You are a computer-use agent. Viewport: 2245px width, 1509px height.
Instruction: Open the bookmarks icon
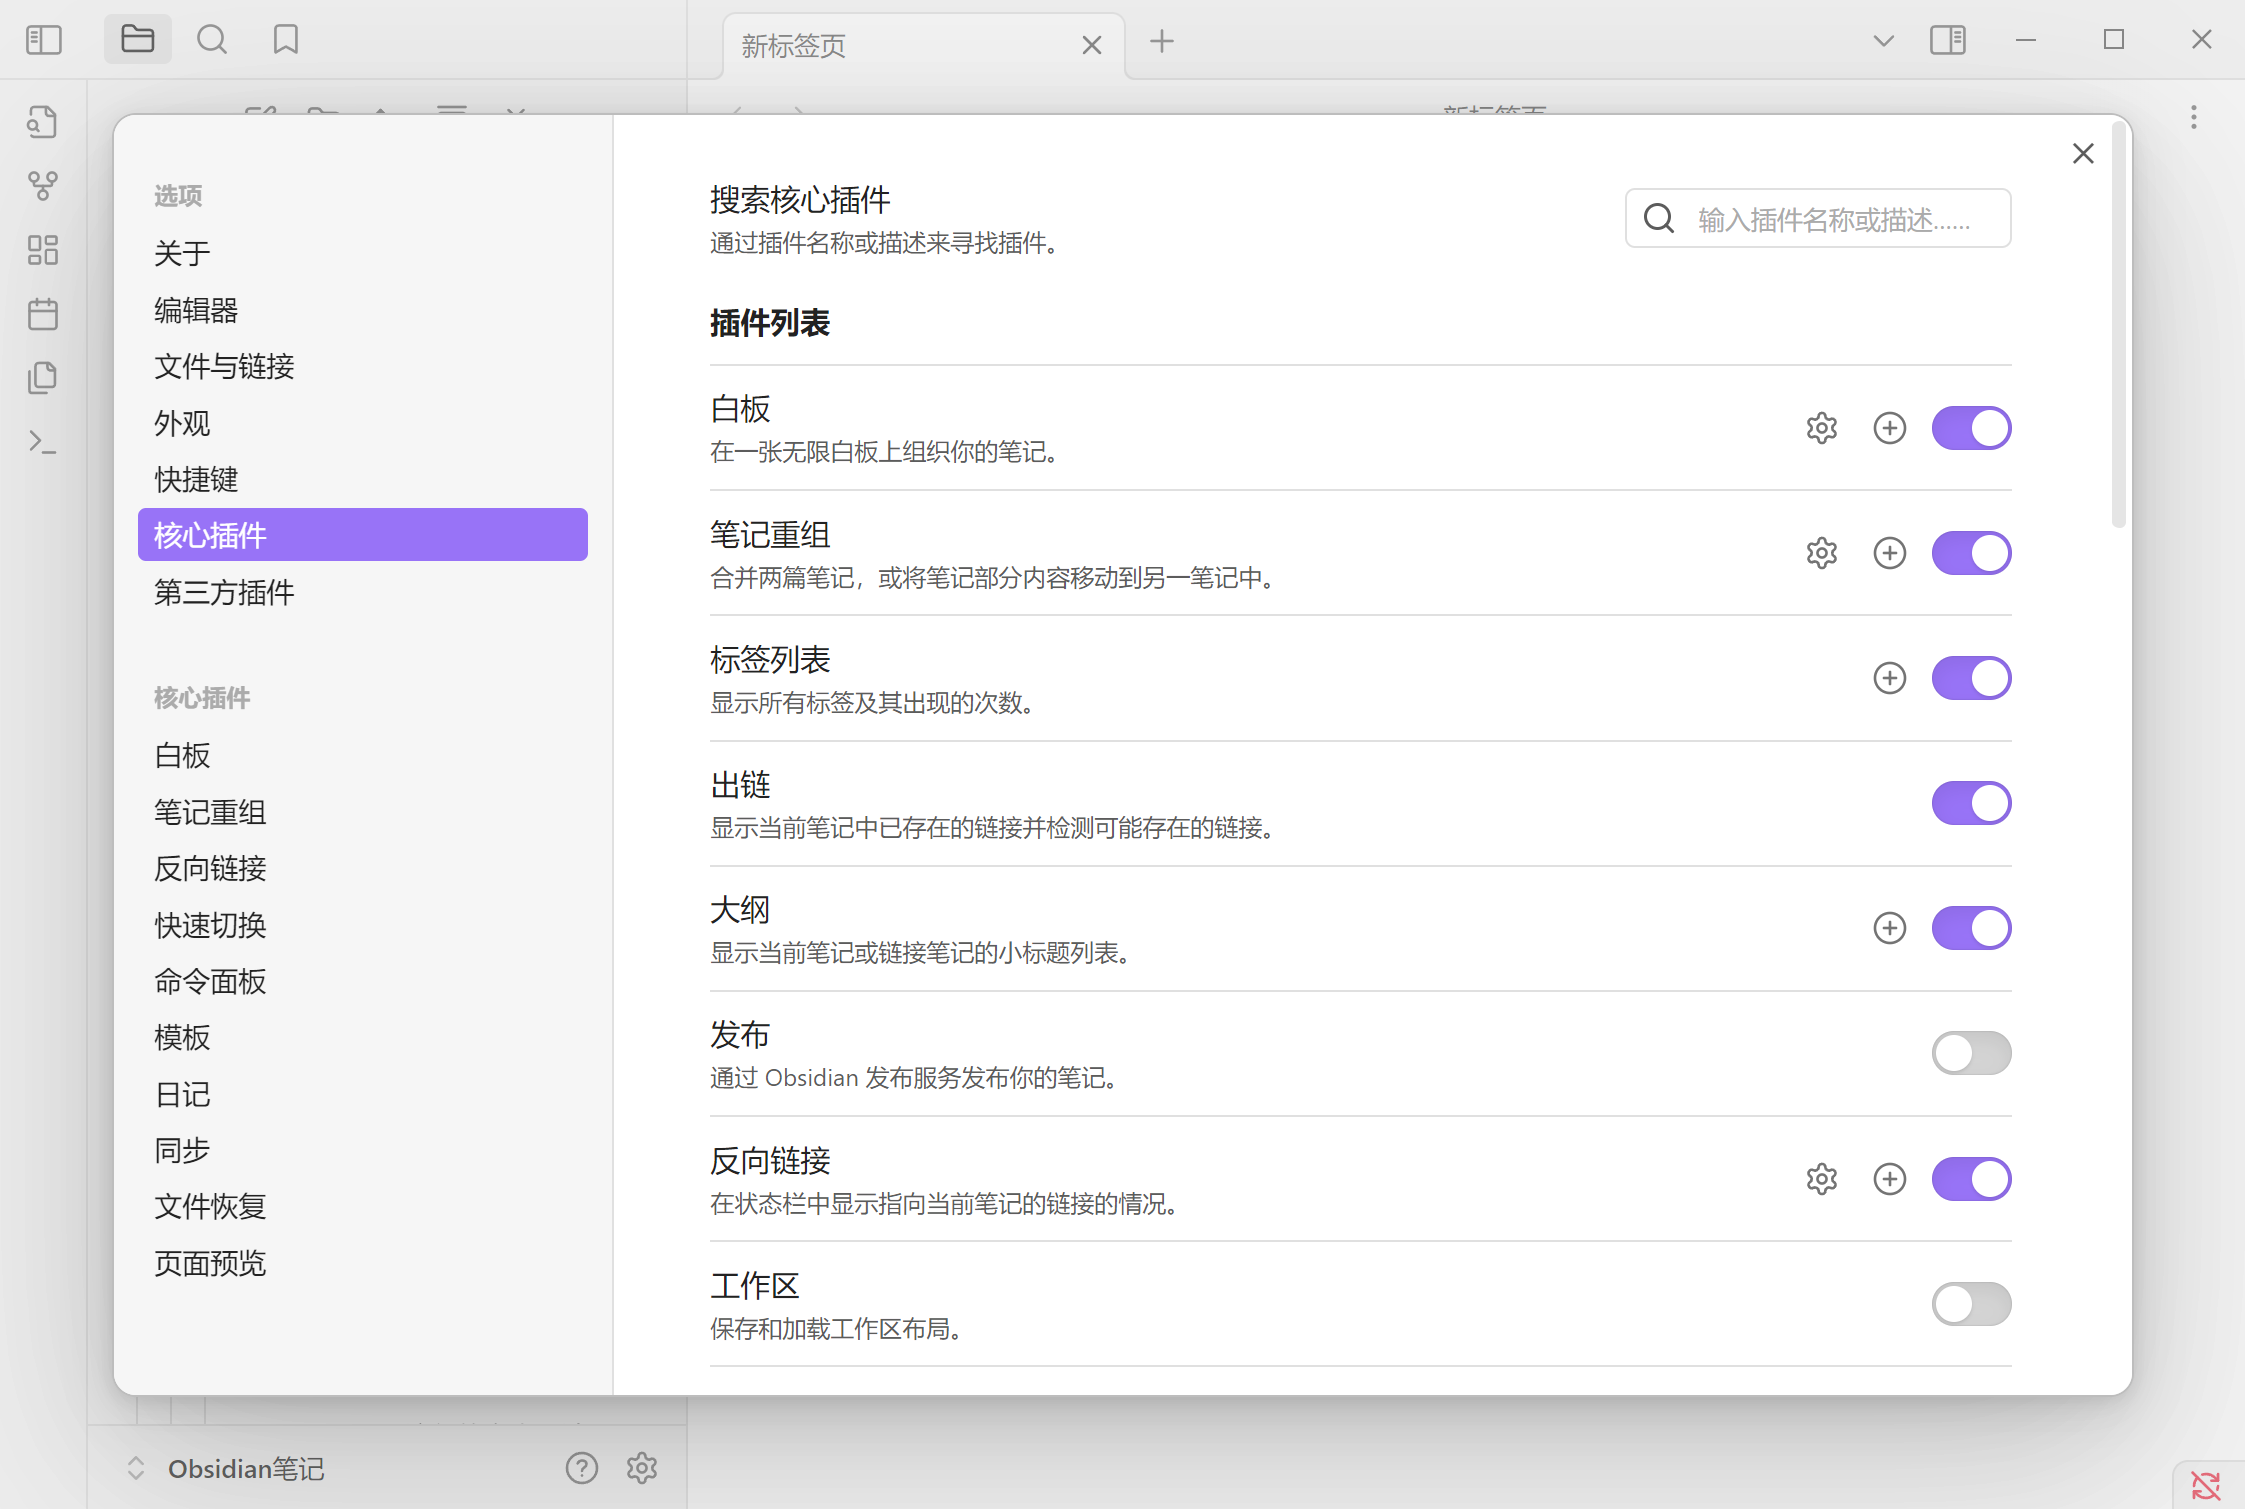285,39
